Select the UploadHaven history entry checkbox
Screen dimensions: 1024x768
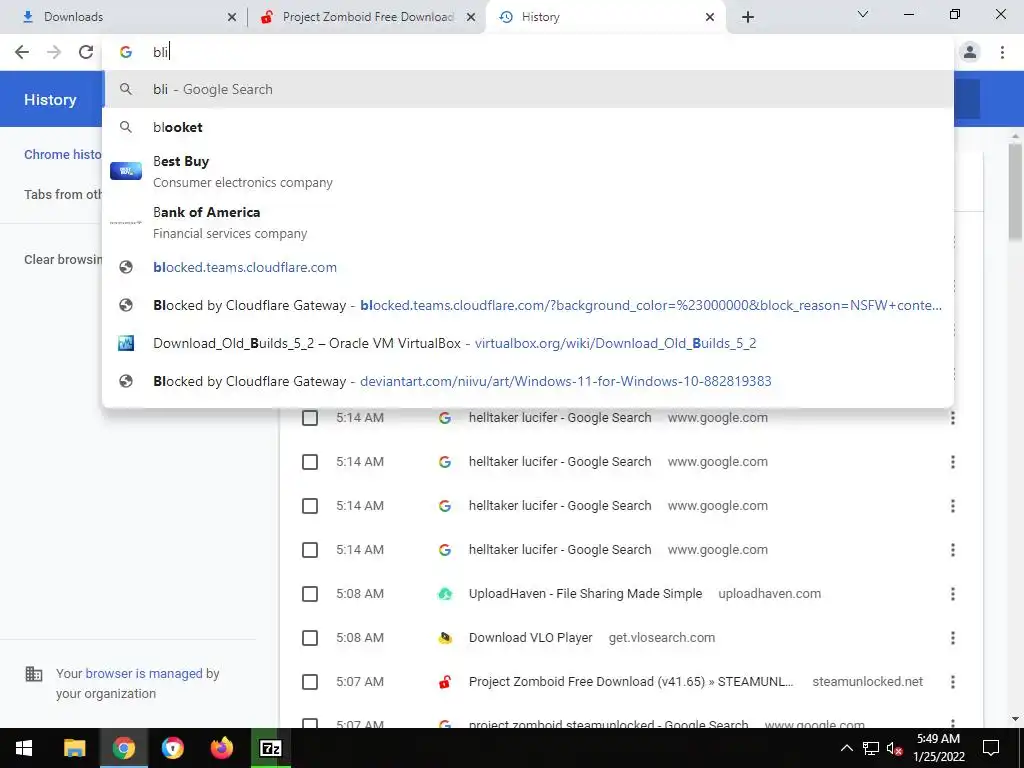coord(310,594)
